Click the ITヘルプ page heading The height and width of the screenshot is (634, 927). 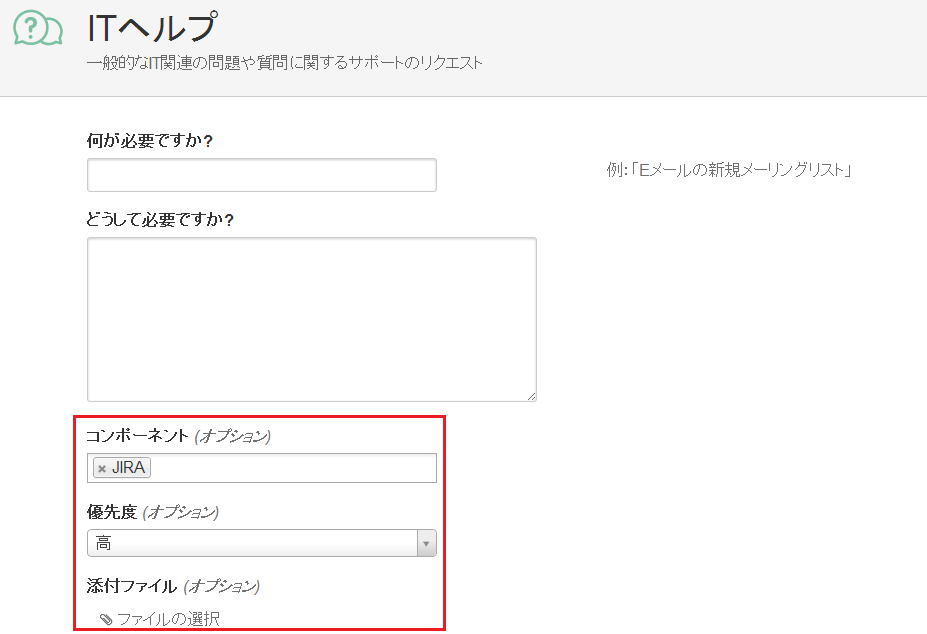click(x=153, y=27)
